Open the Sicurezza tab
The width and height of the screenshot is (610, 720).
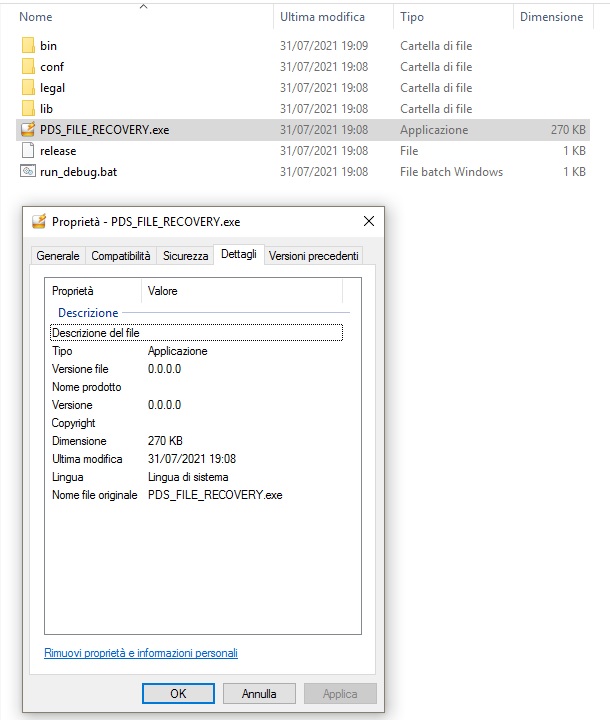186,256
